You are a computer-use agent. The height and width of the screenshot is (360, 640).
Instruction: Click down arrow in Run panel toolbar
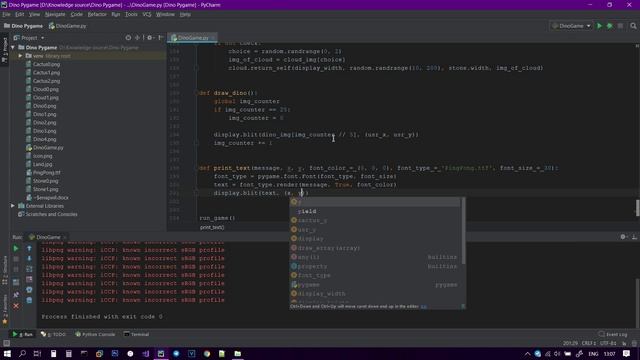click(x=29, y=258)
